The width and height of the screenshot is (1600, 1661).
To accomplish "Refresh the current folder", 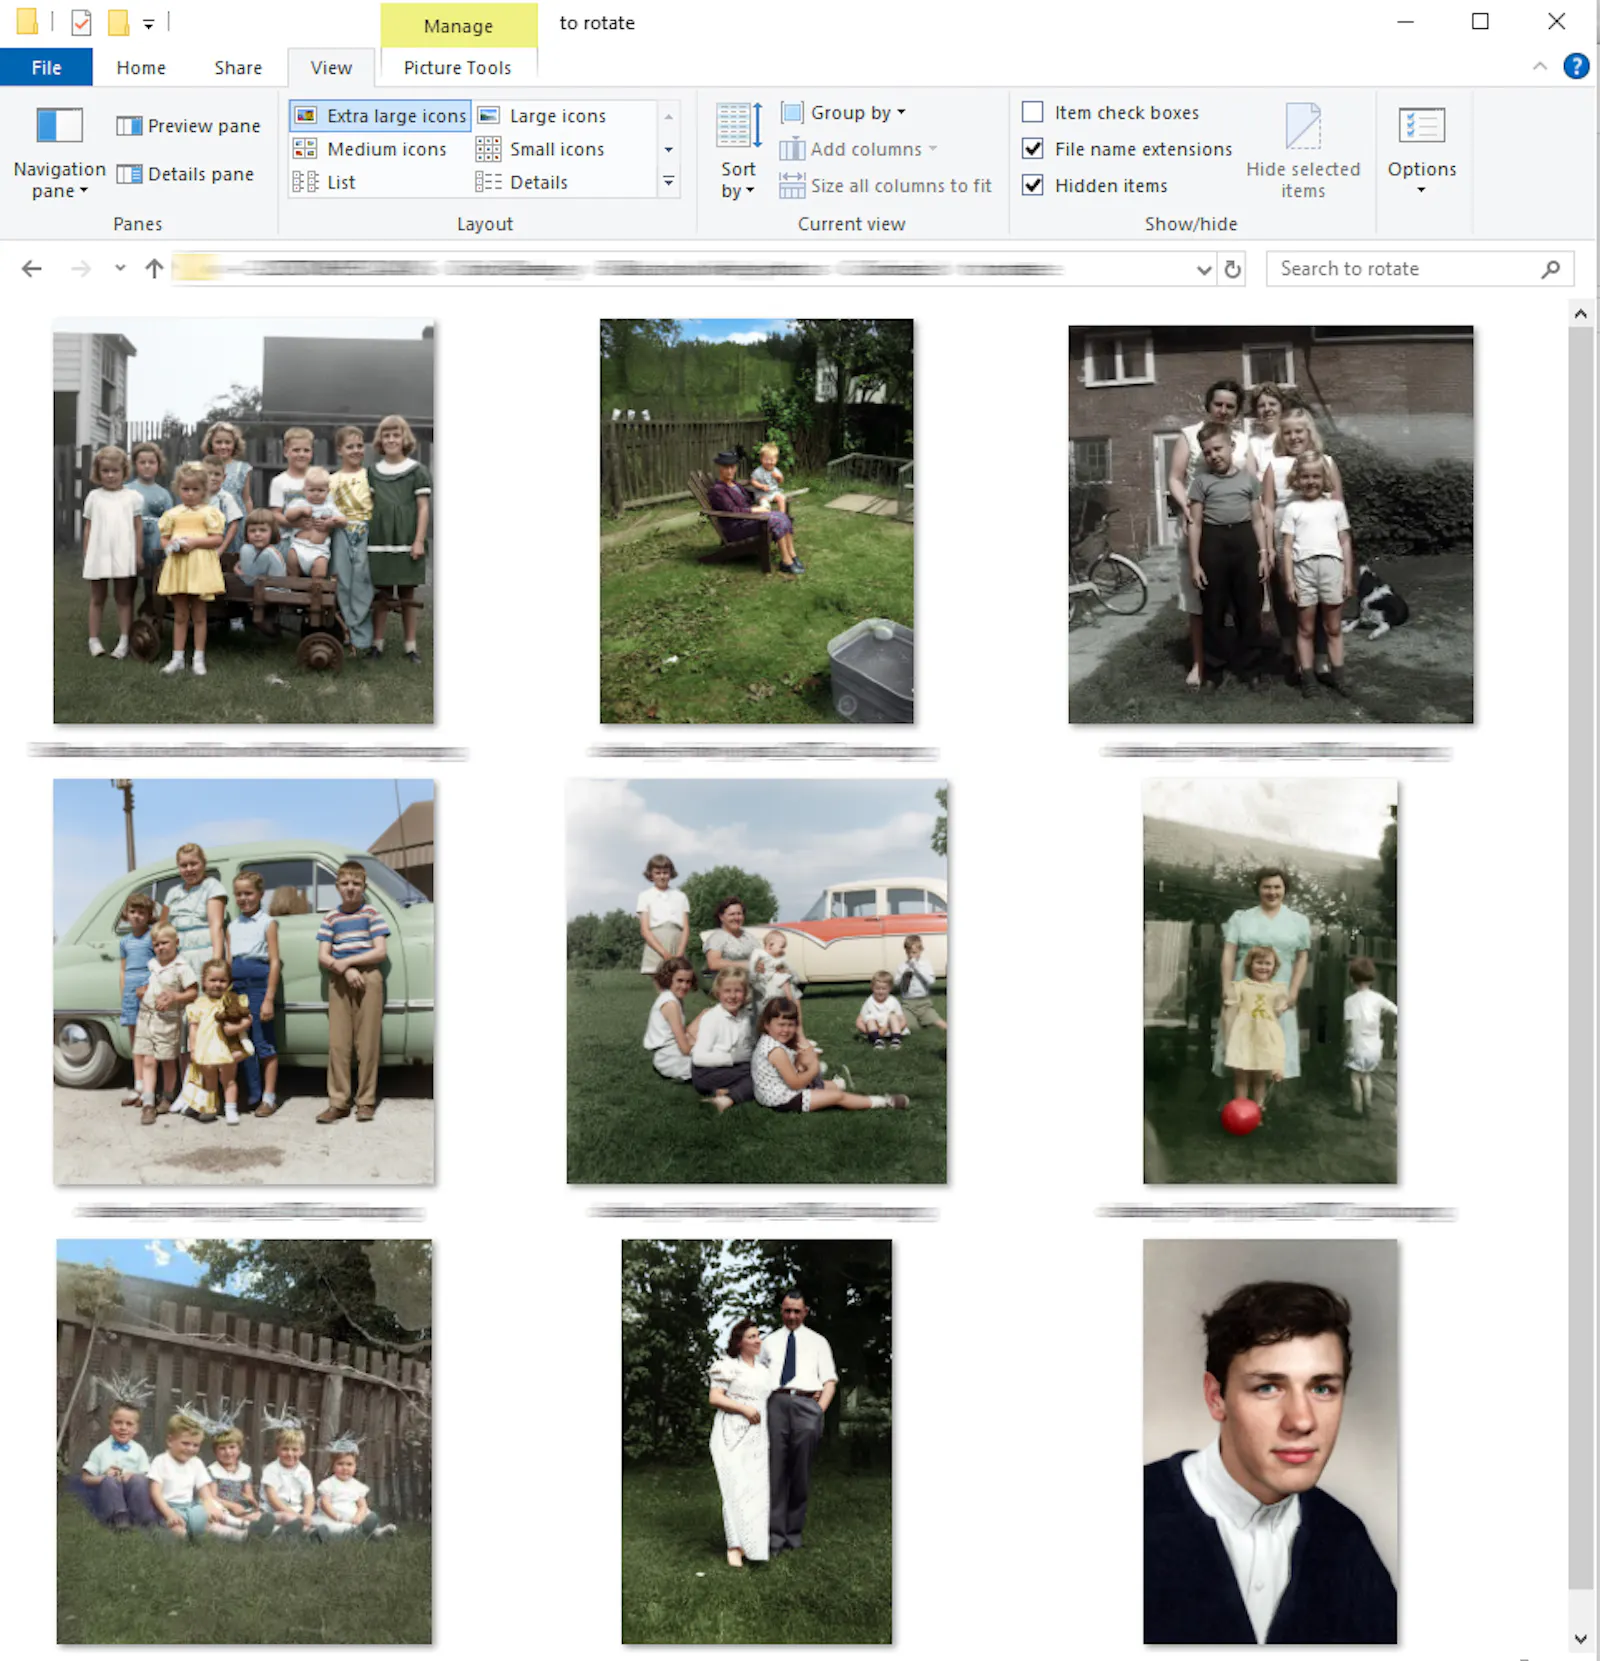I will (x=1232, y=269).
